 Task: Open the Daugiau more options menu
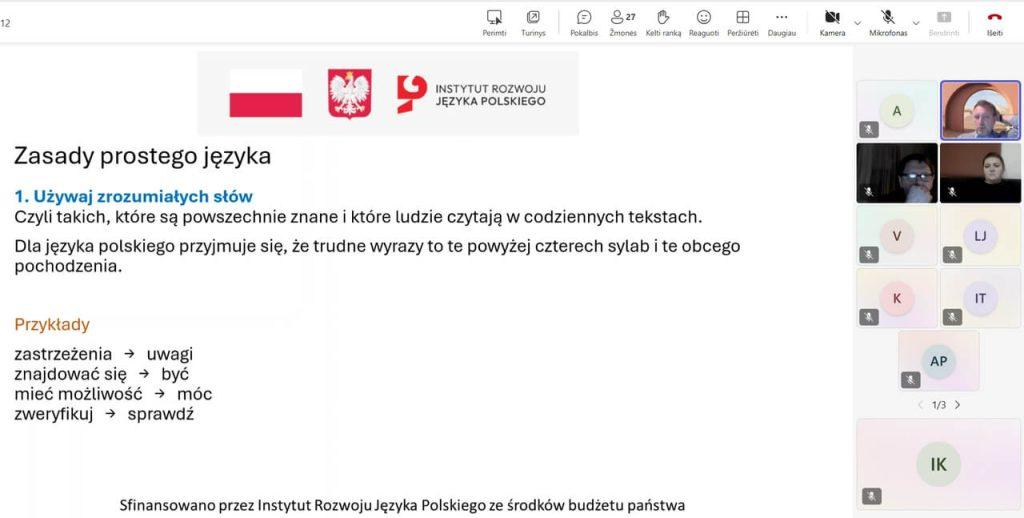pos(782,18)
